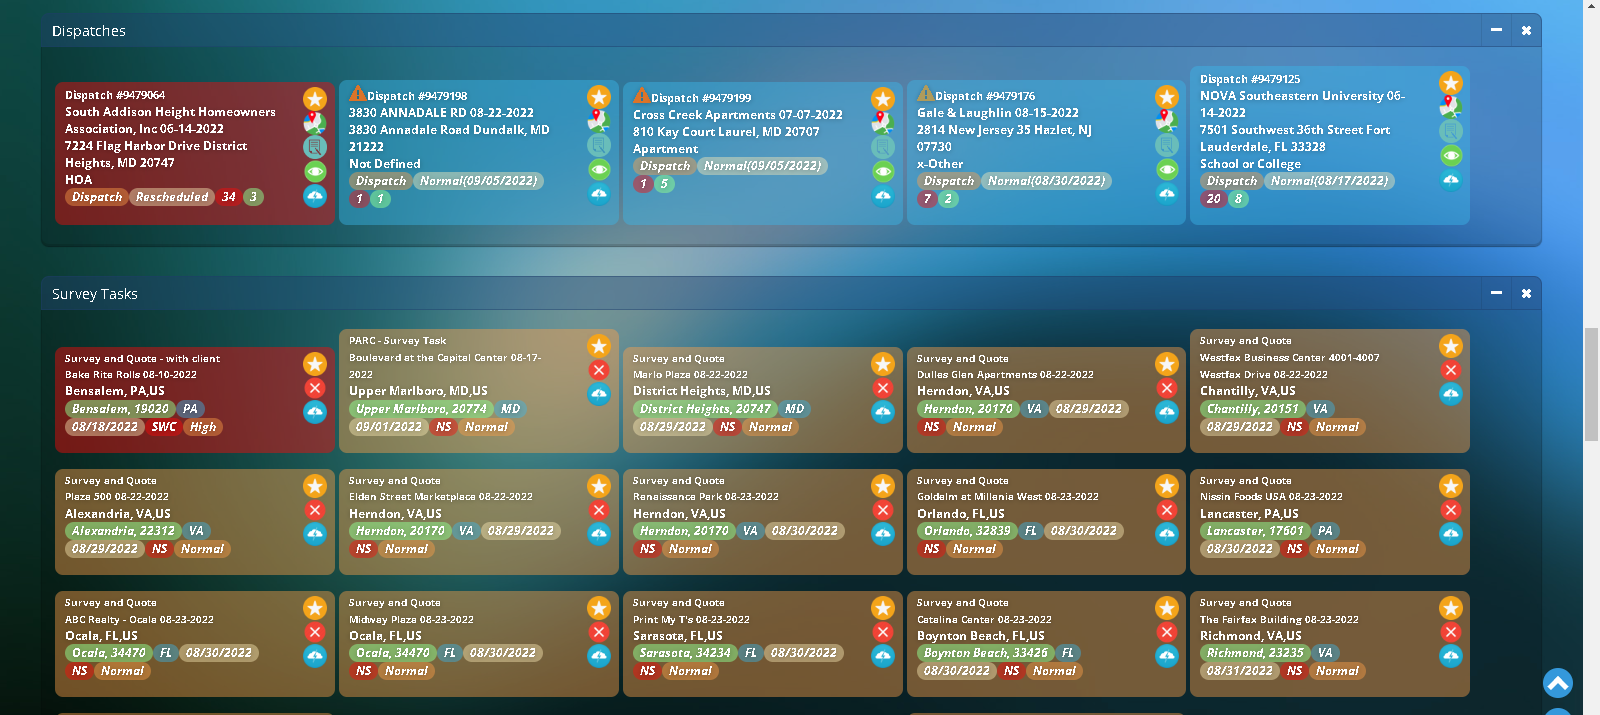Image resolution: width=1600 pixels, height=715 pixels.
Task: Remove the Bake Rite Rolls survey task
Action: click(x=315, y=388)
